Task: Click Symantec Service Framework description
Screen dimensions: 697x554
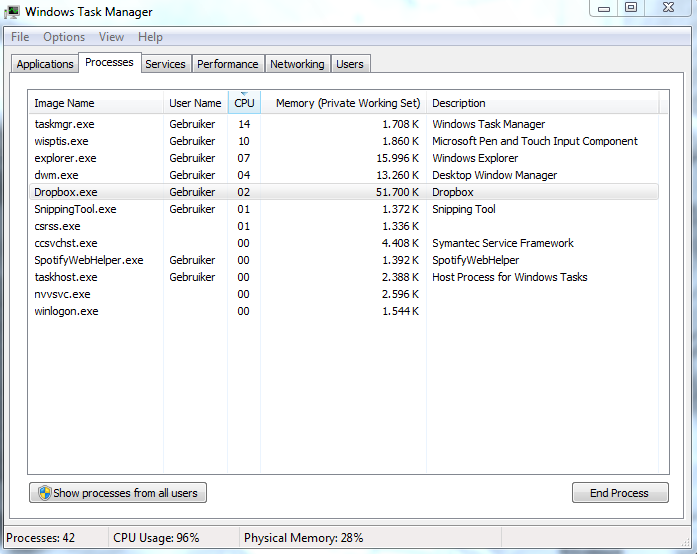Action: pos(503,243)
